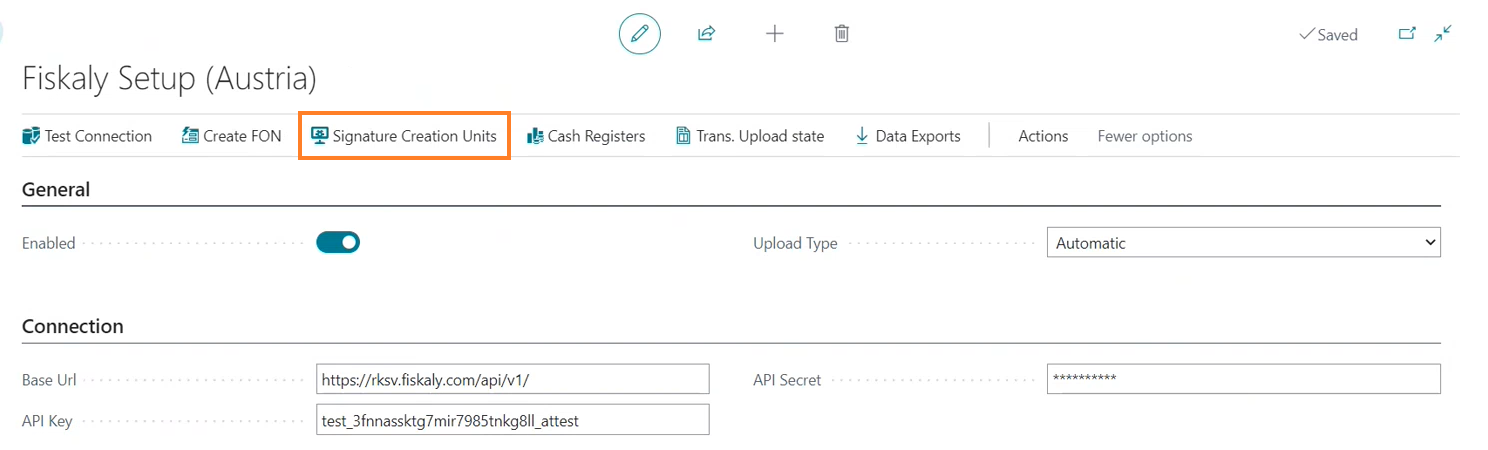Click the trash delete icon
Viewport: 1488px width, 450px height.
pos(842,34)
